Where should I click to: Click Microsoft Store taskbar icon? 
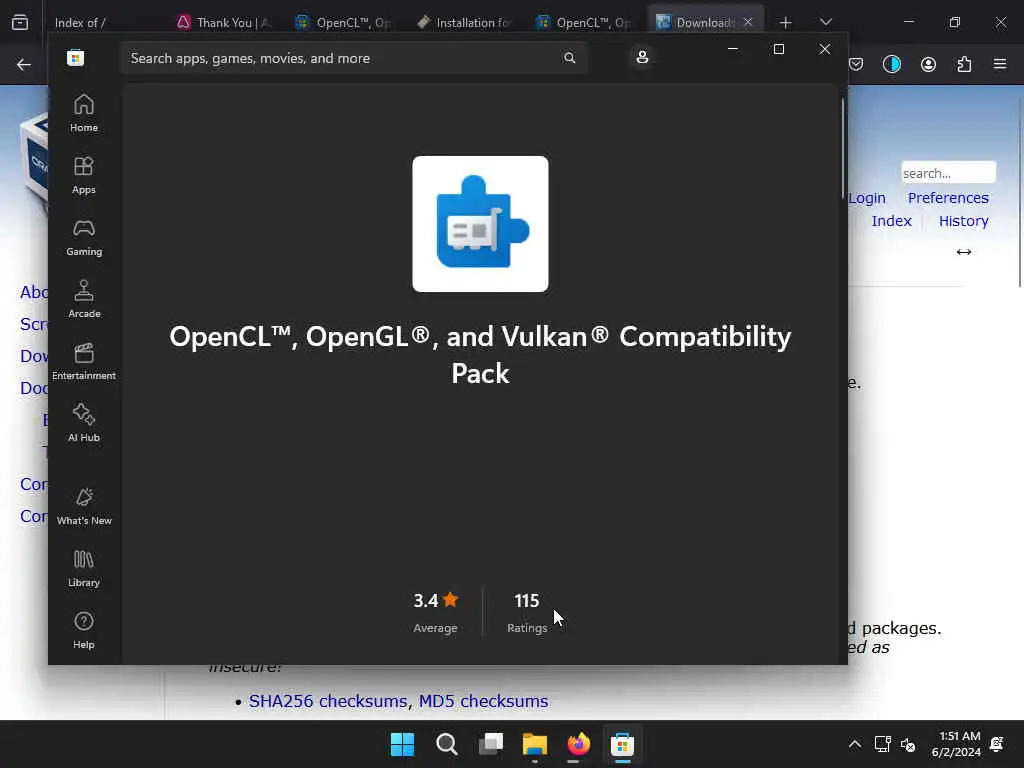(622, 744)
